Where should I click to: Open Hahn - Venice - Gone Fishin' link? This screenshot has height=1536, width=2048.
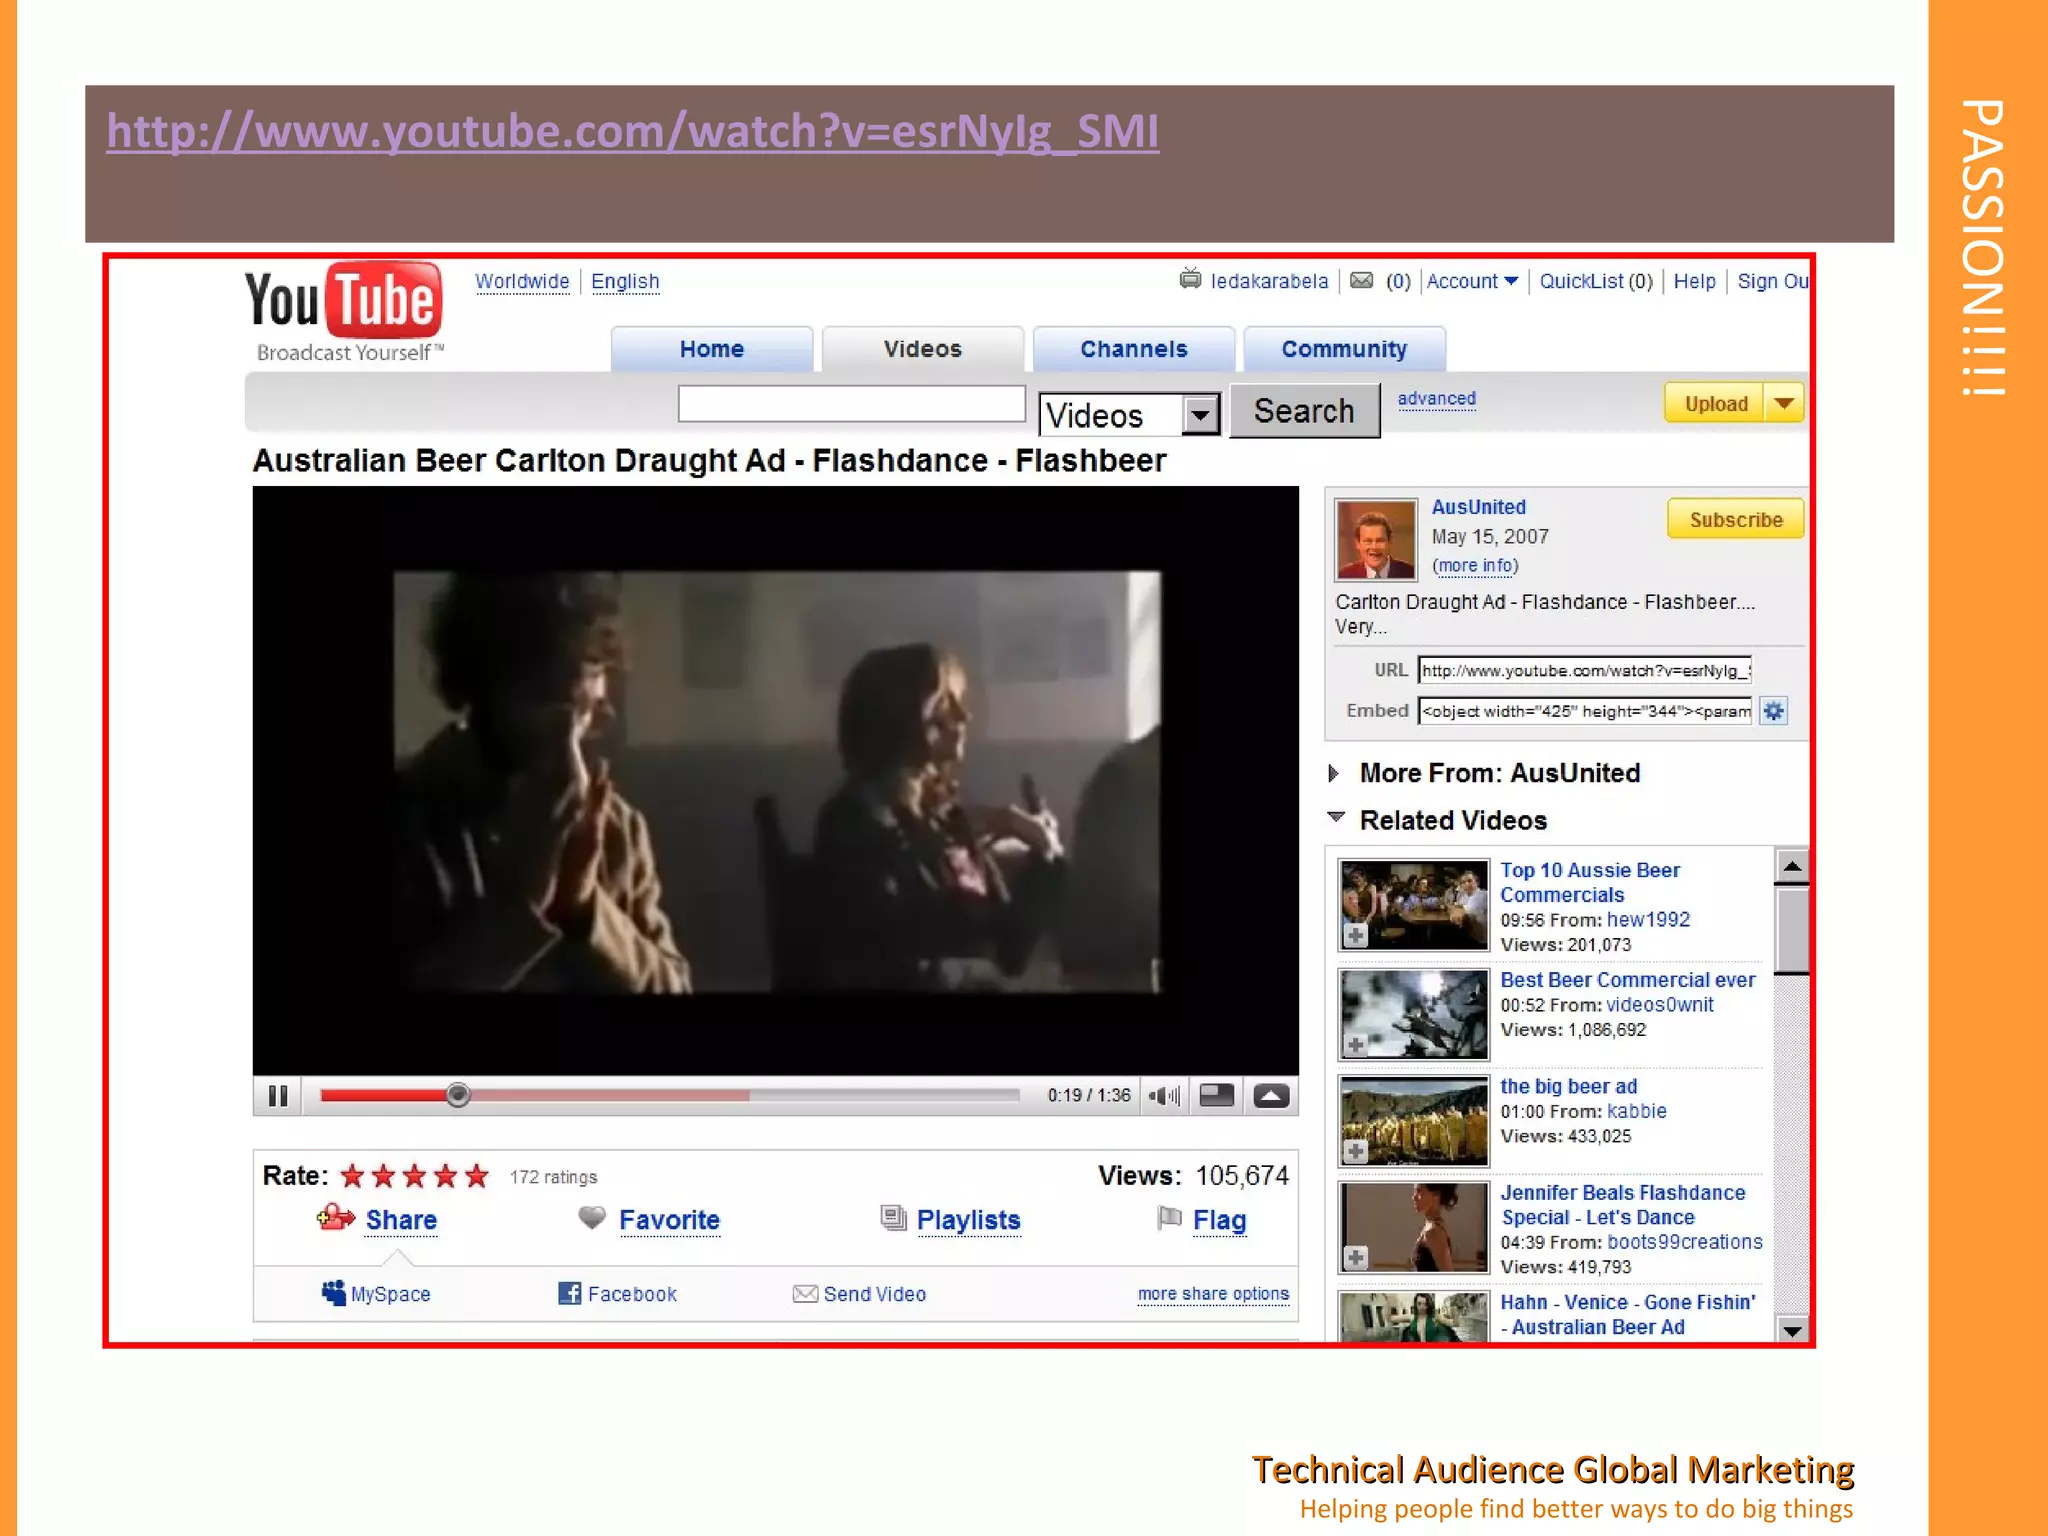1627,1314
